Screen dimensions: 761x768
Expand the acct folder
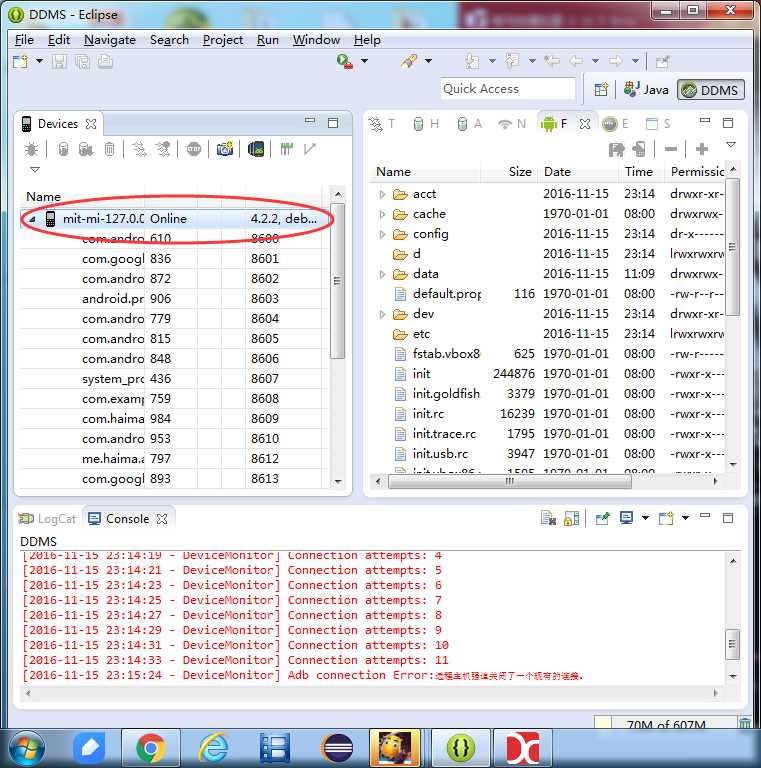pyautogui.click(x=382, y=194)
